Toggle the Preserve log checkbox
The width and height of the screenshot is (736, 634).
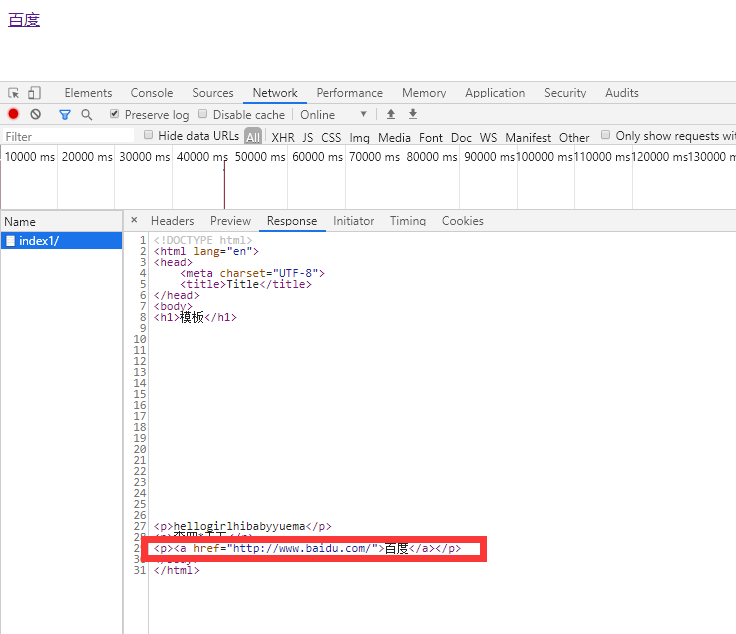click(x=114, y=114)
